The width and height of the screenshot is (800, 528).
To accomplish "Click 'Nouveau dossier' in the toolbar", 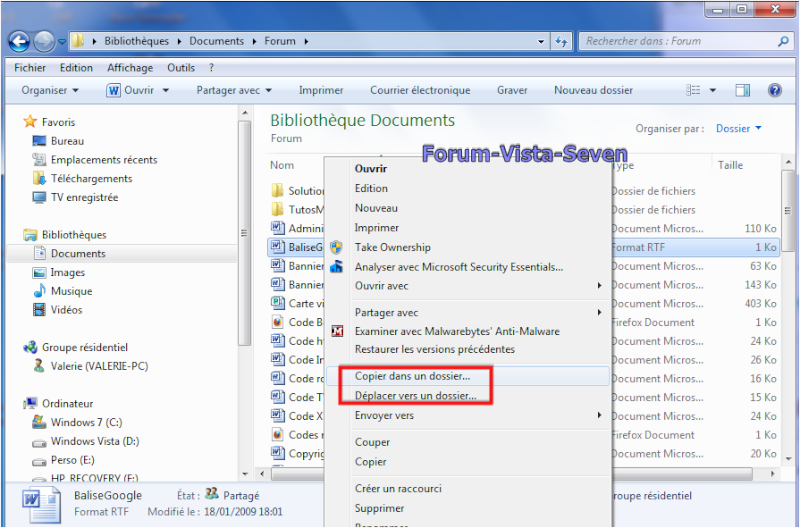I will pos(593,90).
